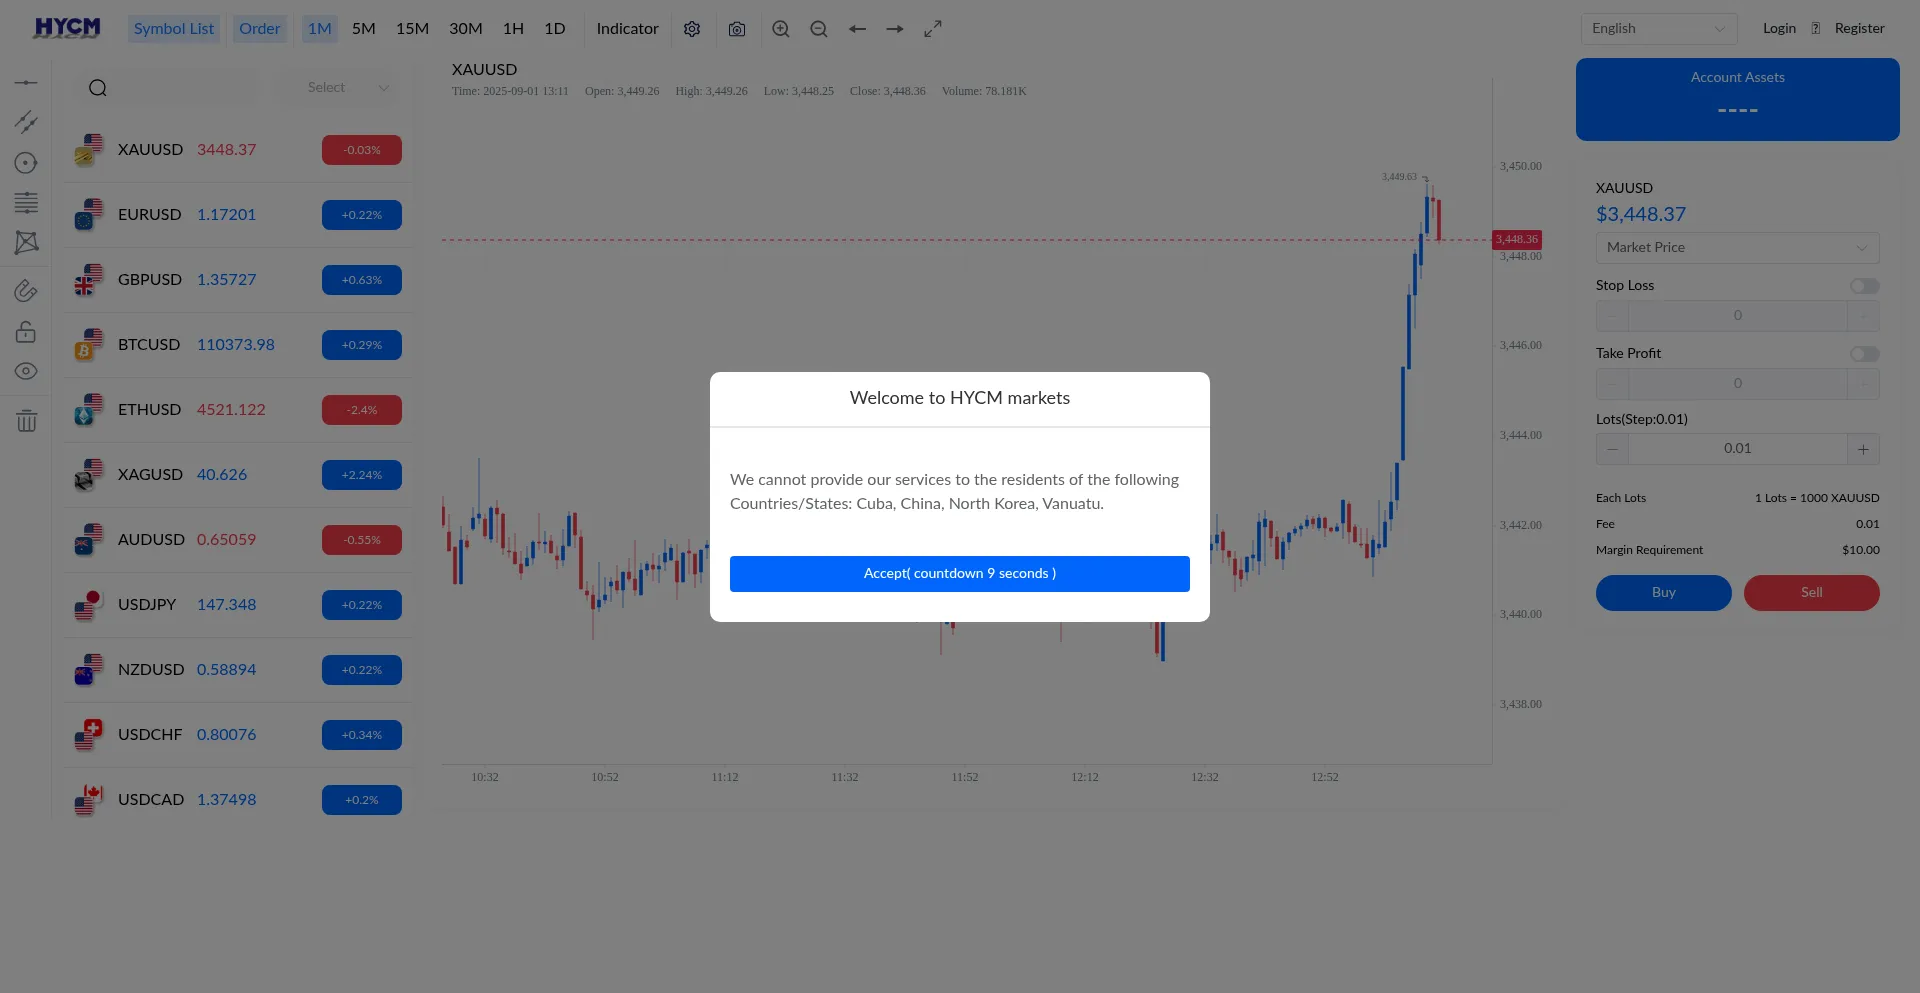Select AUDUSD in the symbol list

(x=238, y=540)
